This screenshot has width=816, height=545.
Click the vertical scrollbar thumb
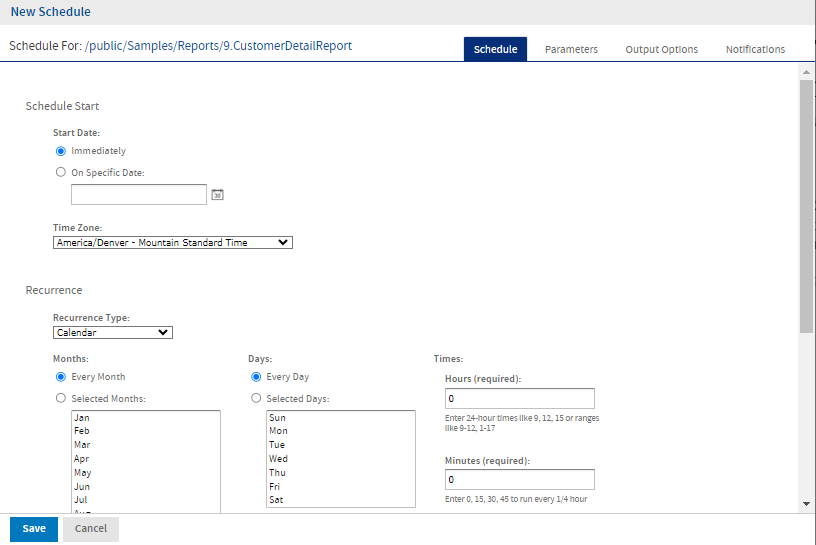pos(806,206)
